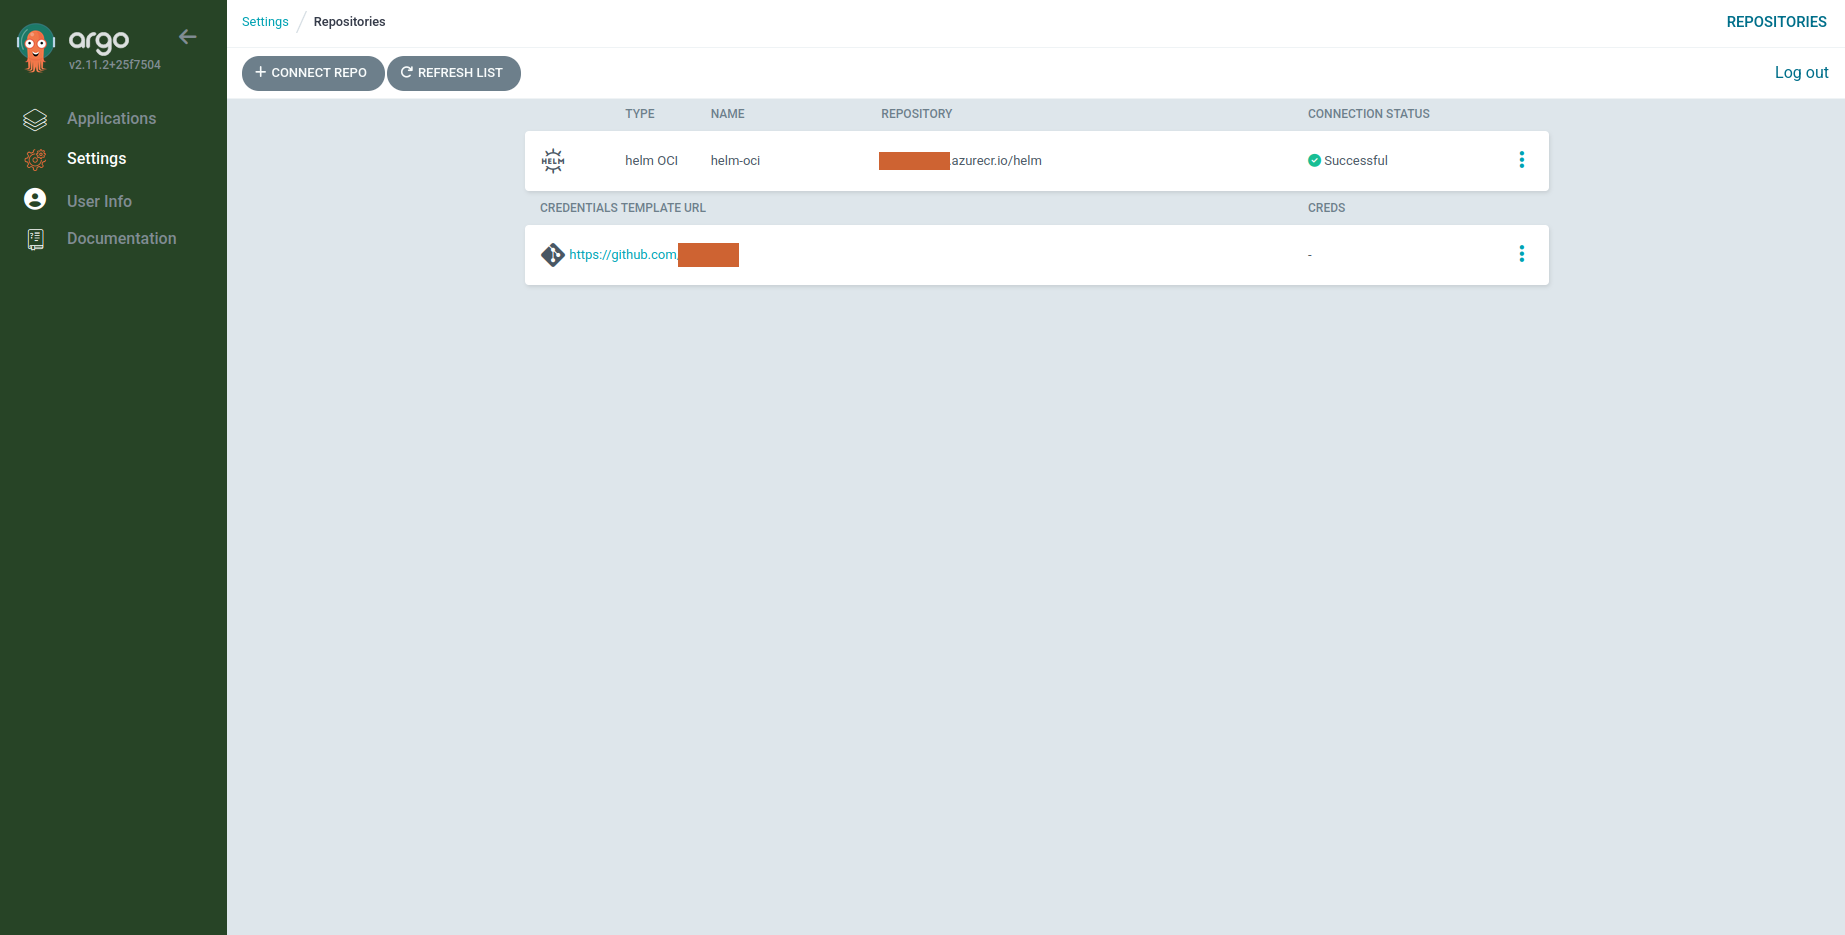Open Repositories breadcrumb entry
The width and height of the screenshot is (1845, 935).
click(x=349, y=21)
